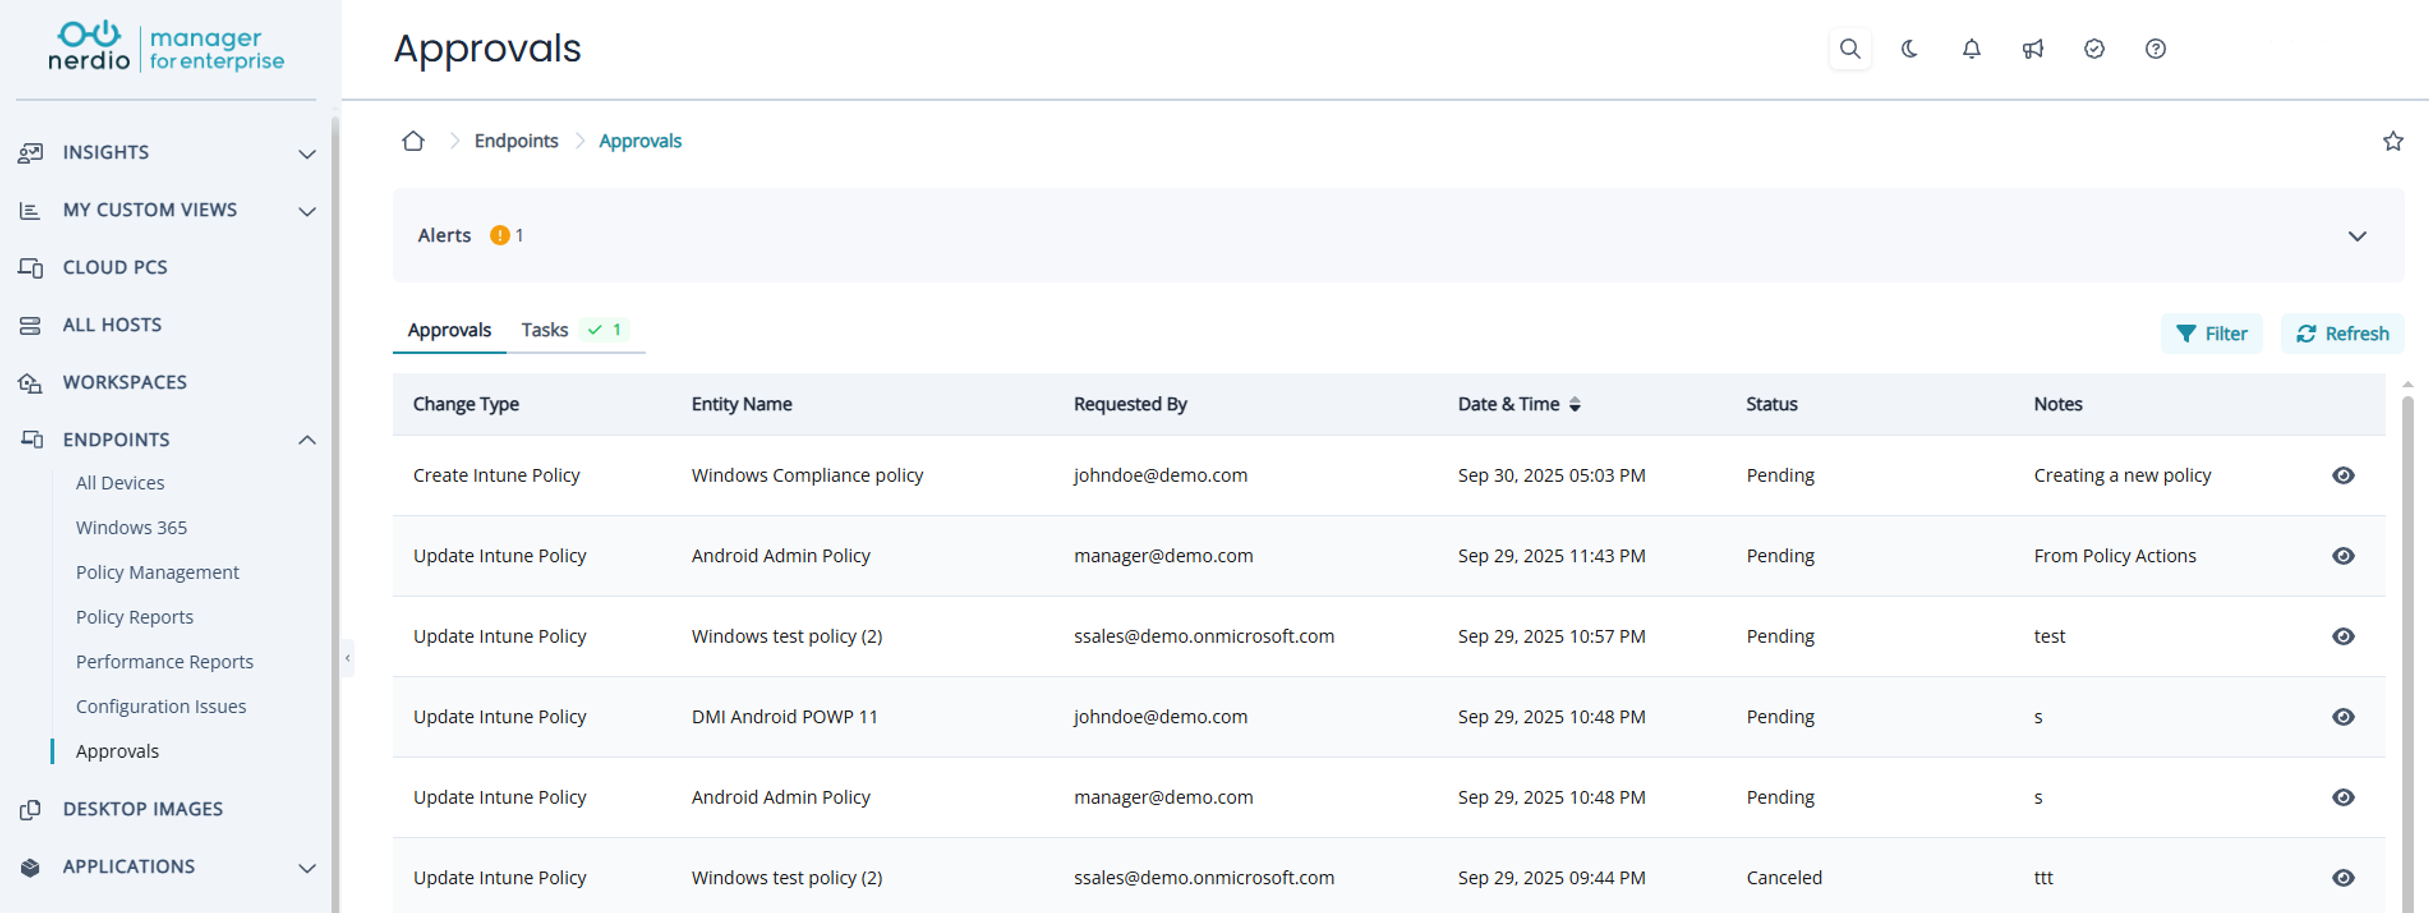
Task: Open the help question mark icon
Action: (x=2155, y=49)
